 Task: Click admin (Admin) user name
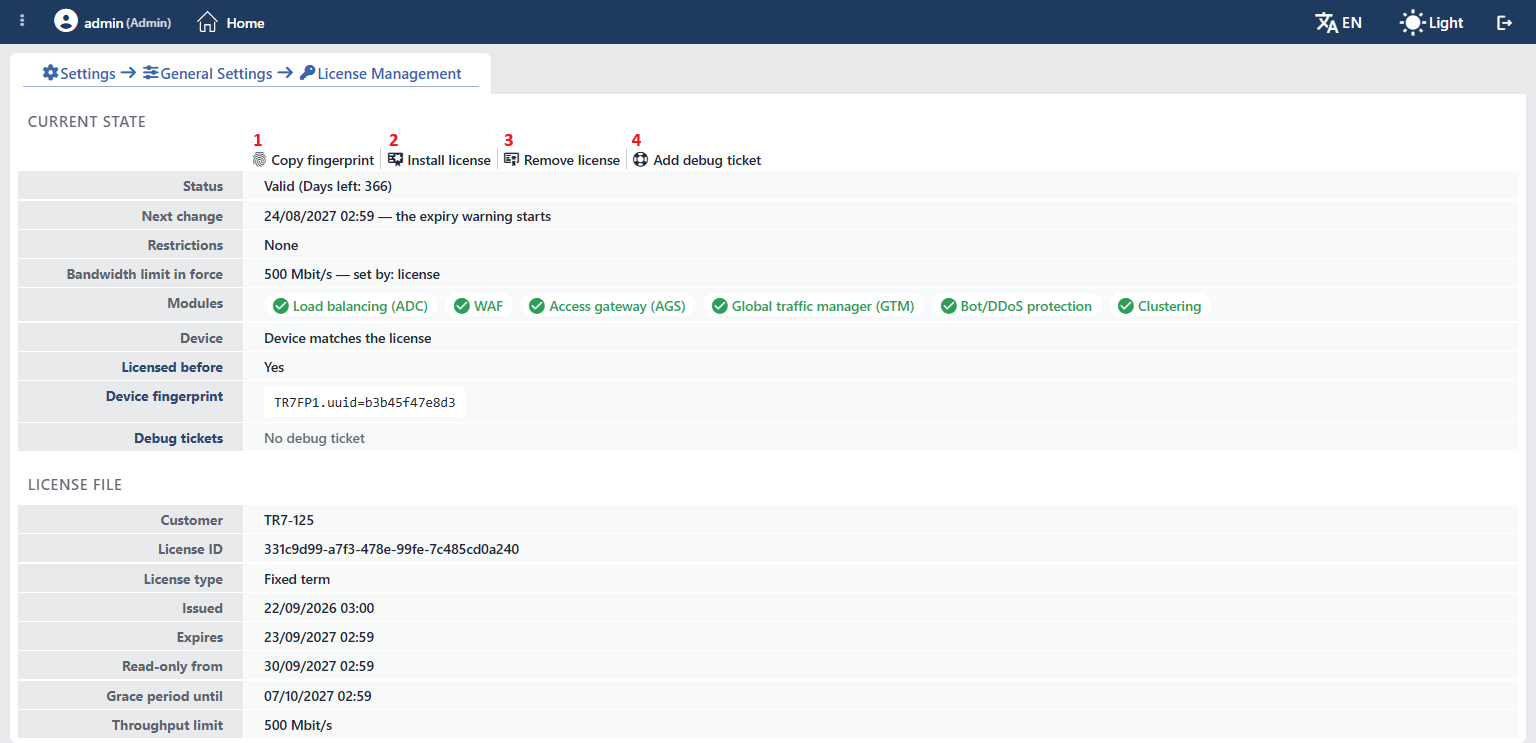[x=127, y=23]
